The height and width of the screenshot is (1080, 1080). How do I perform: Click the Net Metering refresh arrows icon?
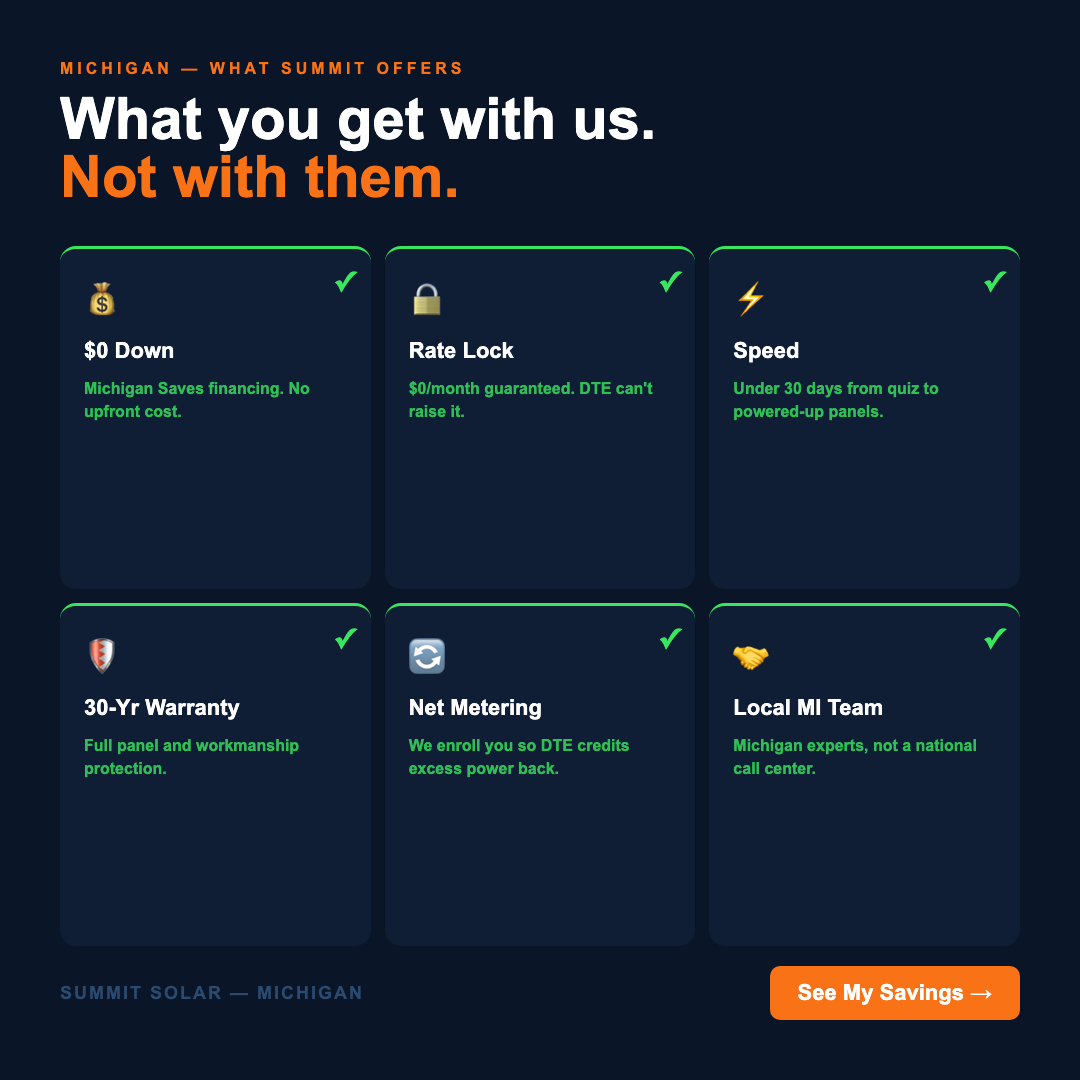[x=427, y=656]
